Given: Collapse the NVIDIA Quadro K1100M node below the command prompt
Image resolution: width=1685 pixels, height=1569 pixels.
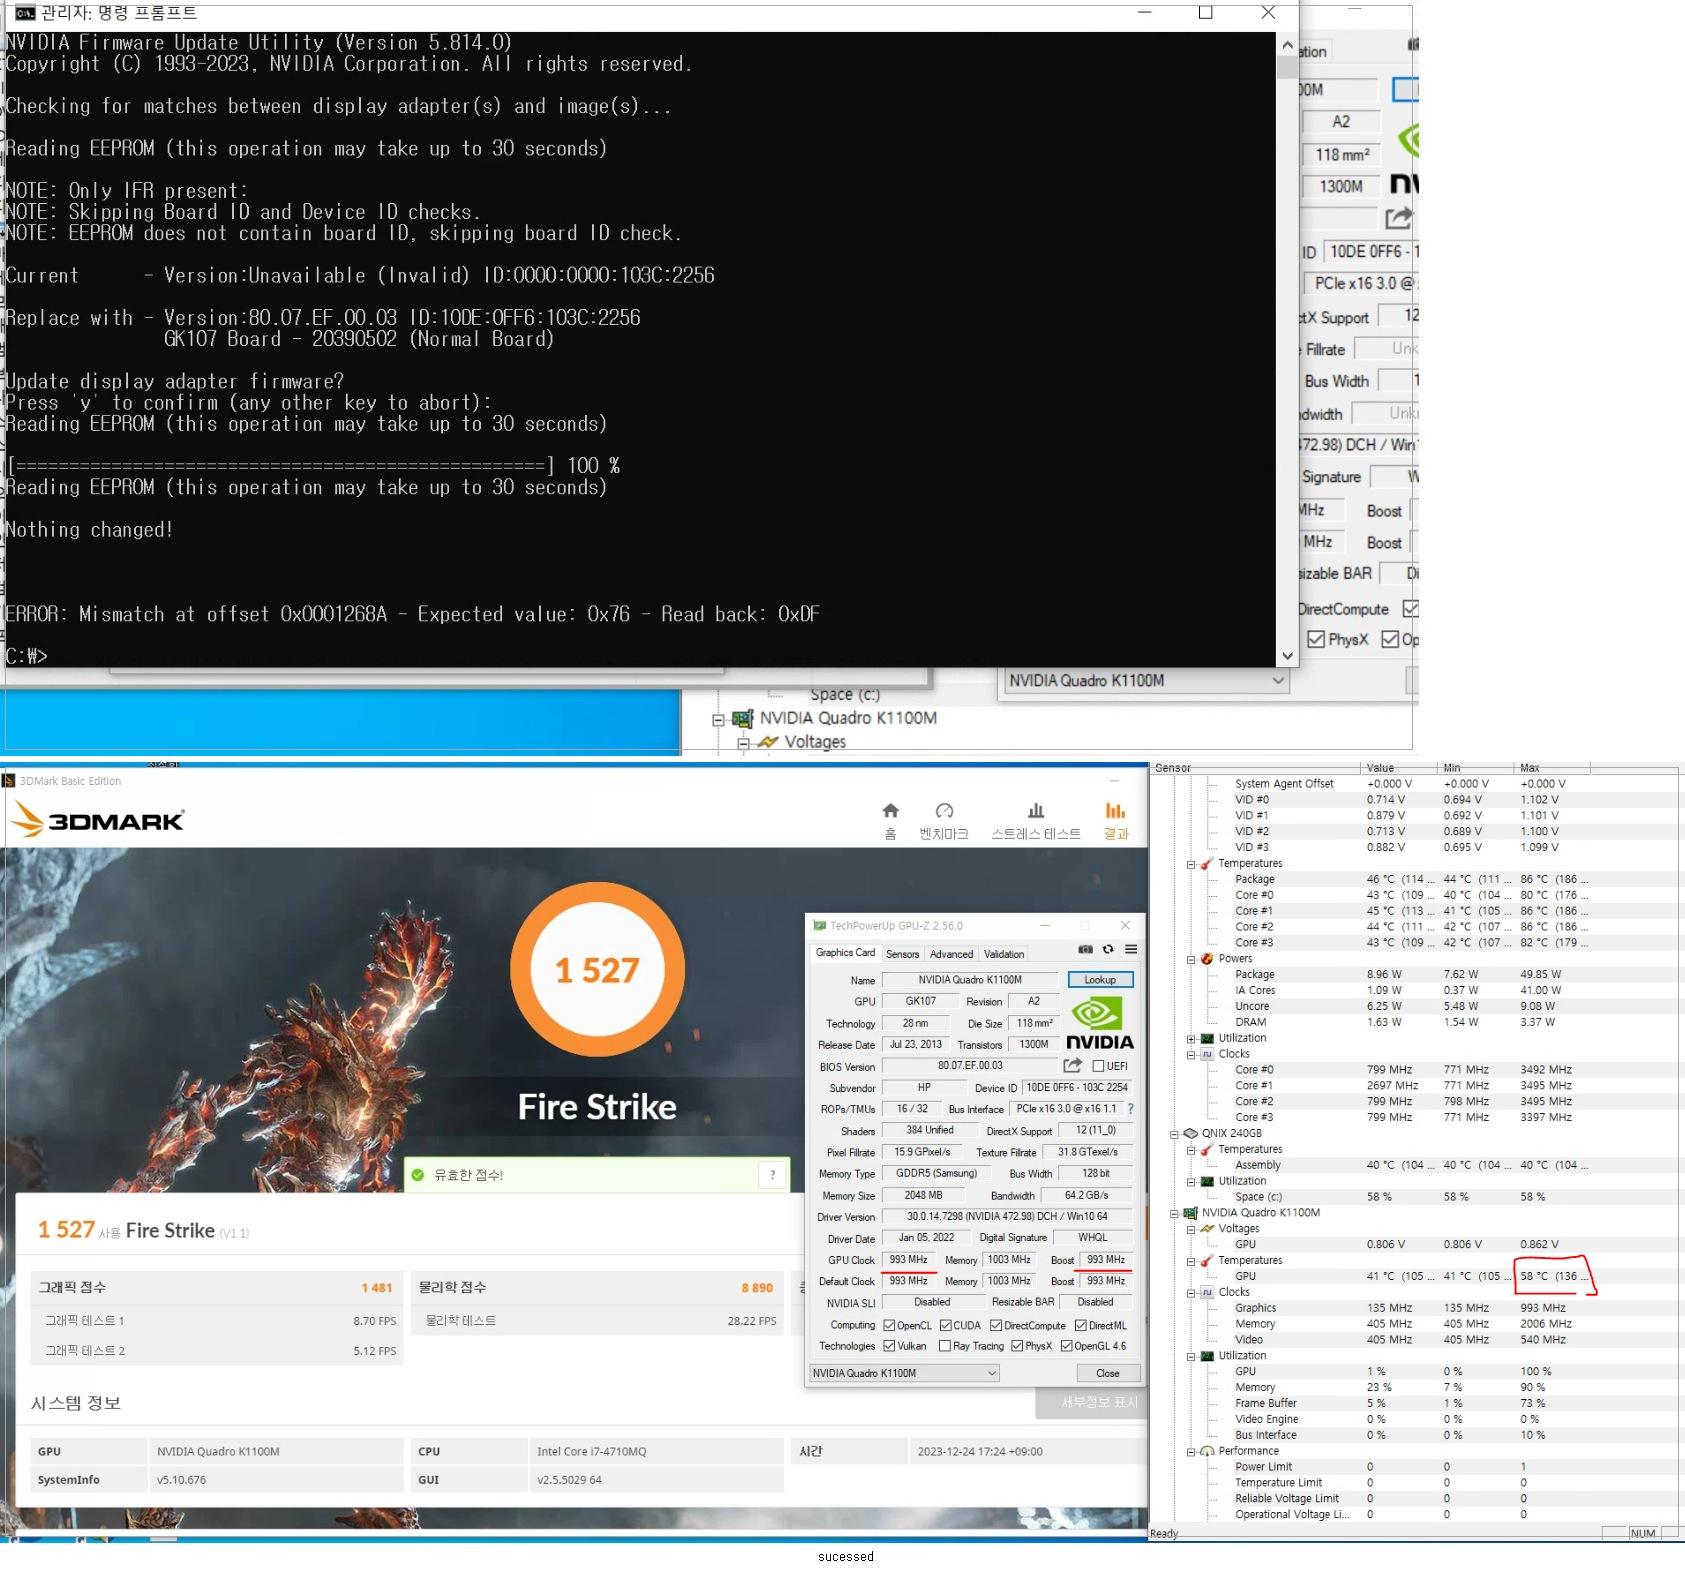Looking at the screenshot, I should tap(717, 719).
